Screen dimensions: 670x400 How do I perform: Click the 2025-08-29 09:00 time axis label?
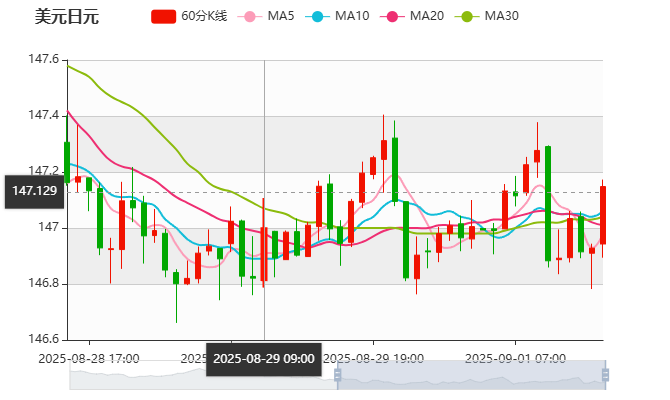(x=264, y=358)
